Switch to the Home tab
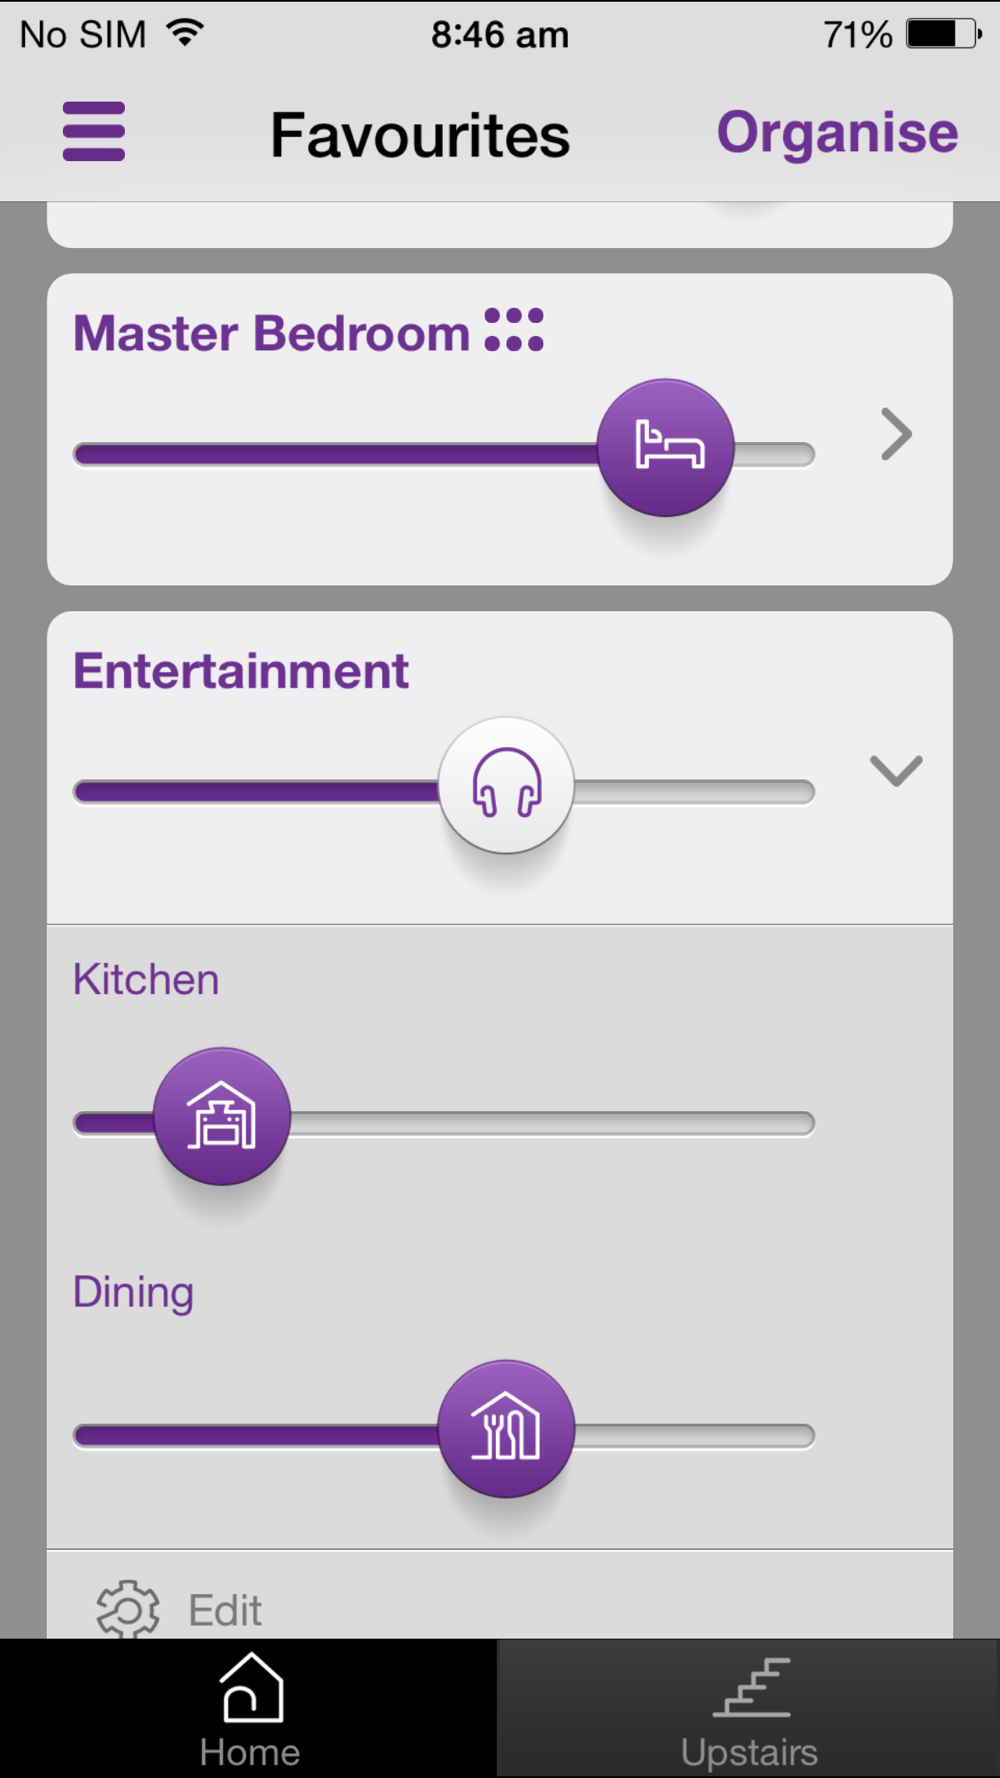The width and height of the screenshot is (1000, 1778). point(249,1708)
